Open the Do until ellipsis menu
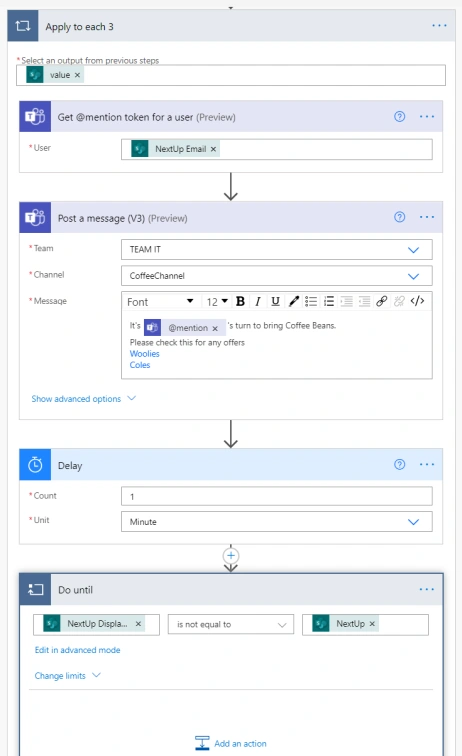Image resolution: width=462 pixels, height=756 pixels. coord(426,589)
